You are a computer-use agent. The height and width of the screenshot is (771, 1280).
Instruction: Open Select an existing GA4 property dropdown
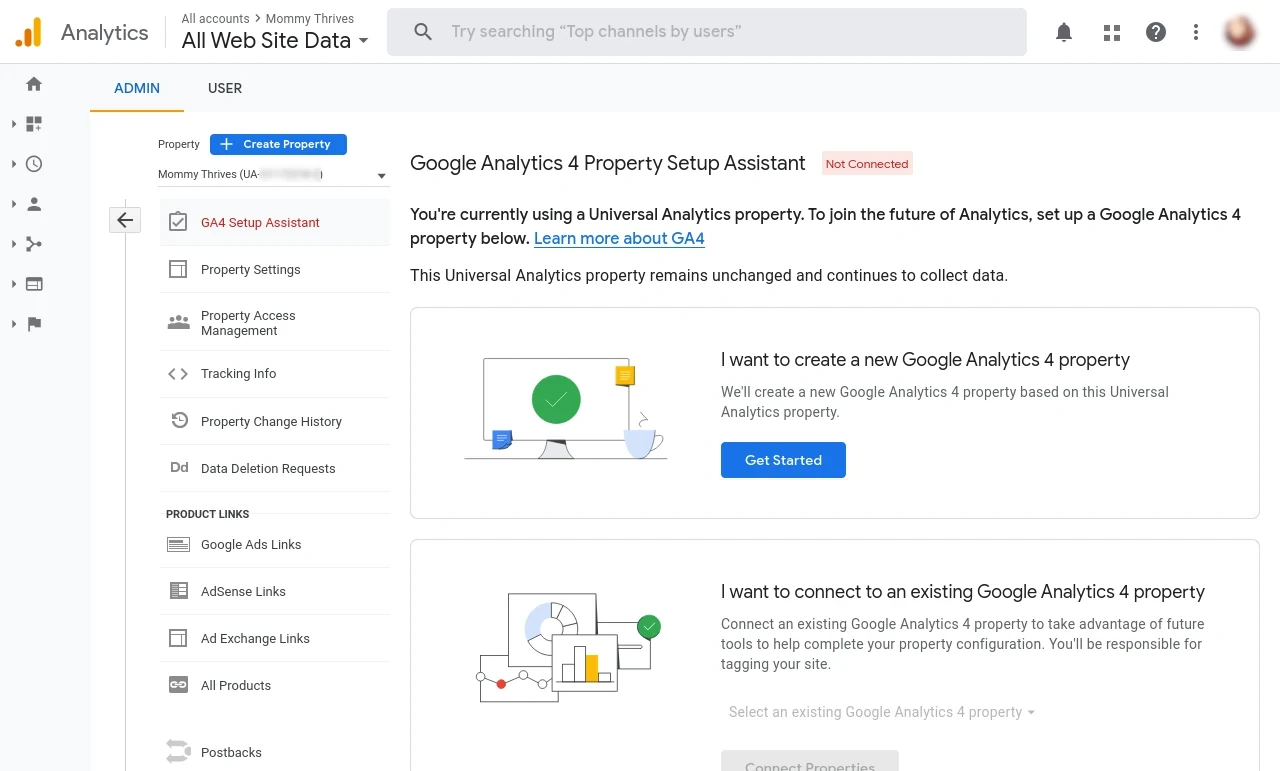pos(881,712)
